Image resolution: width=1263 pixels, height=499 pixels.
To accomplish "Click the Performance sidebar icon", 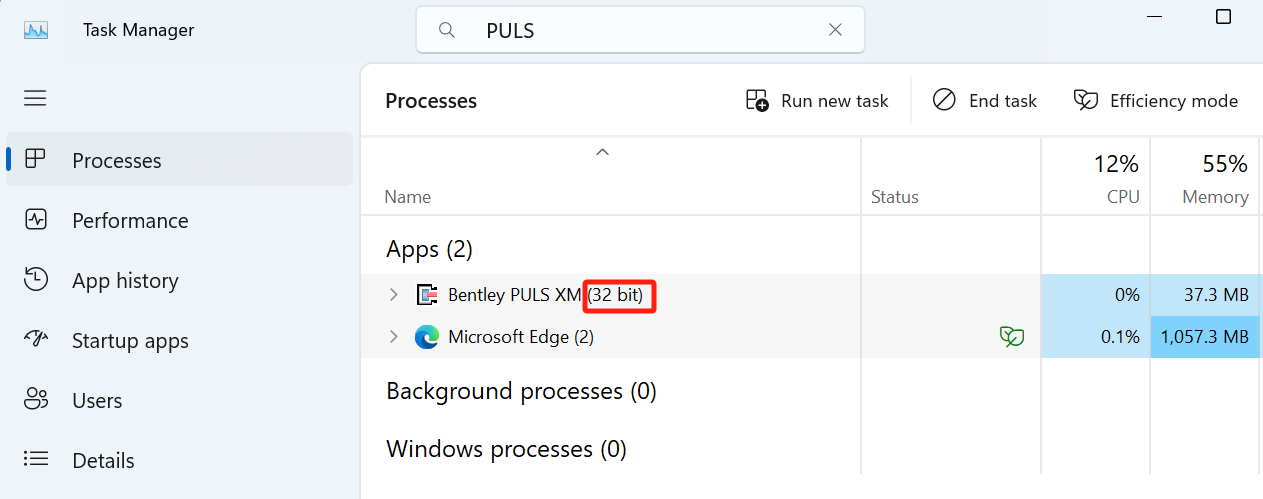I will (x=36, y=220).
